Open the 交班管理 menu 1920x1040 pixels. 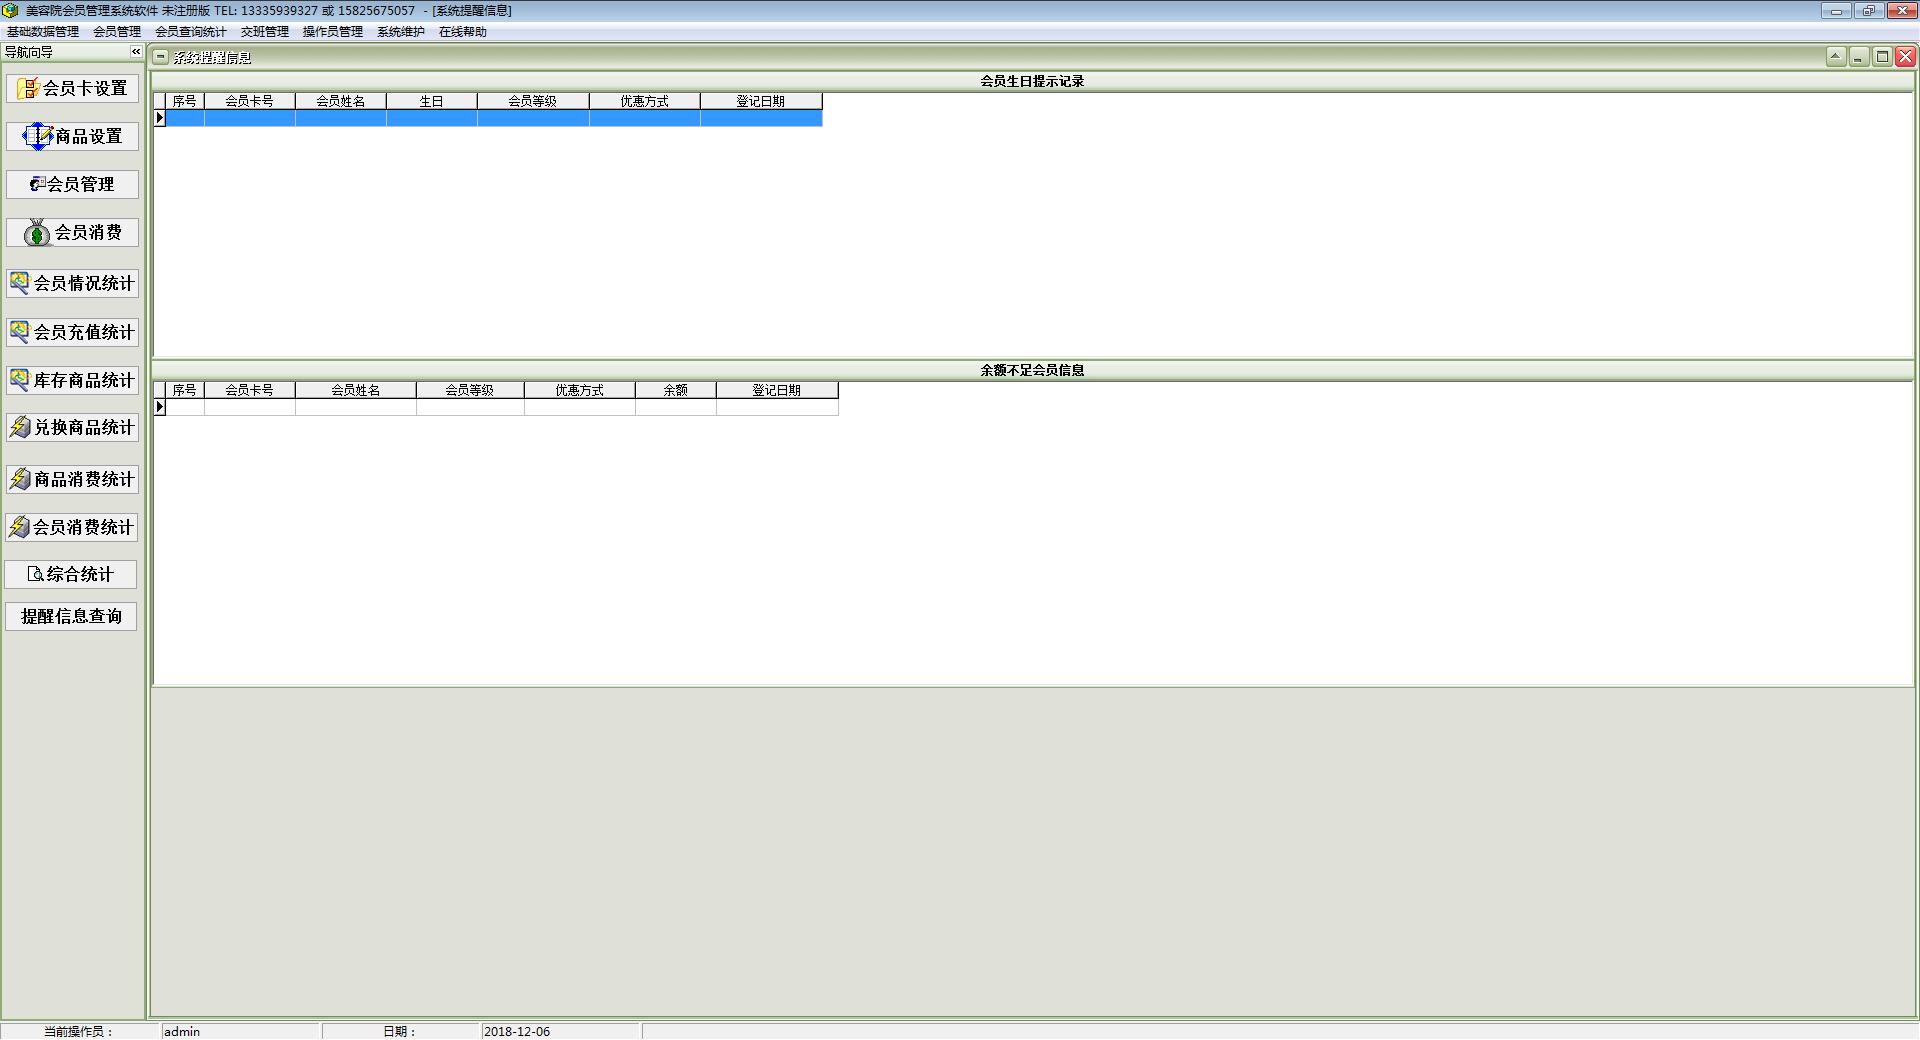[265, 32]
